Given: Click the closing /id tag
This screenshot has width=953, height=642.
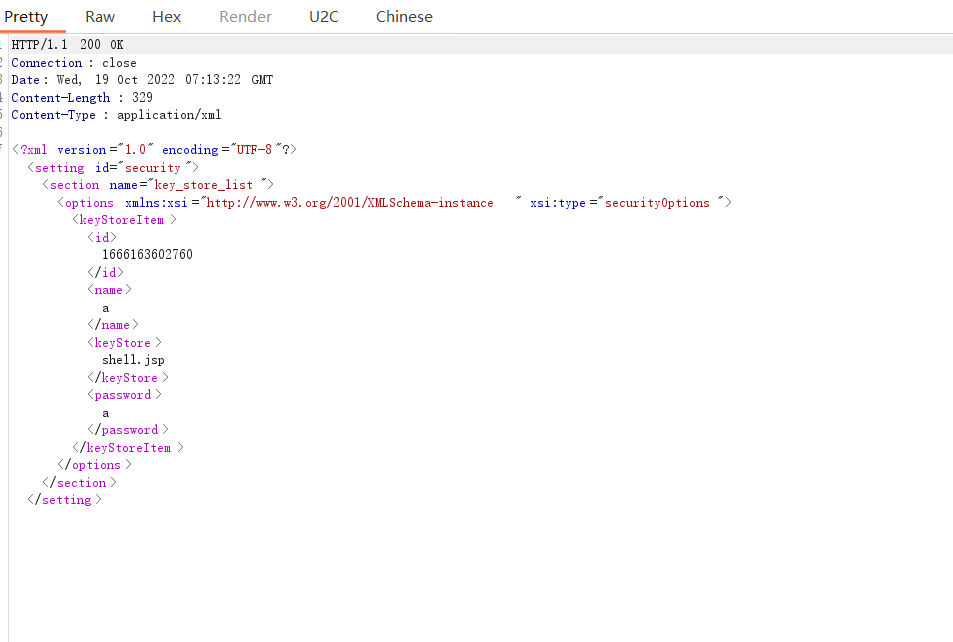Looking at the screenshot, I should [x=106, y=272].
